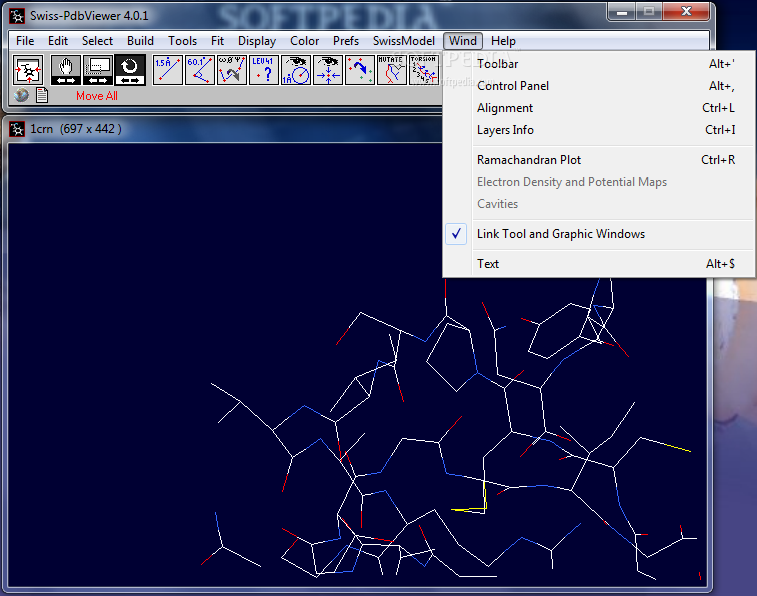Maximize the Swiss-PdbViewer window
This screenshot has height=596, width=757.
tap(649, 12)
